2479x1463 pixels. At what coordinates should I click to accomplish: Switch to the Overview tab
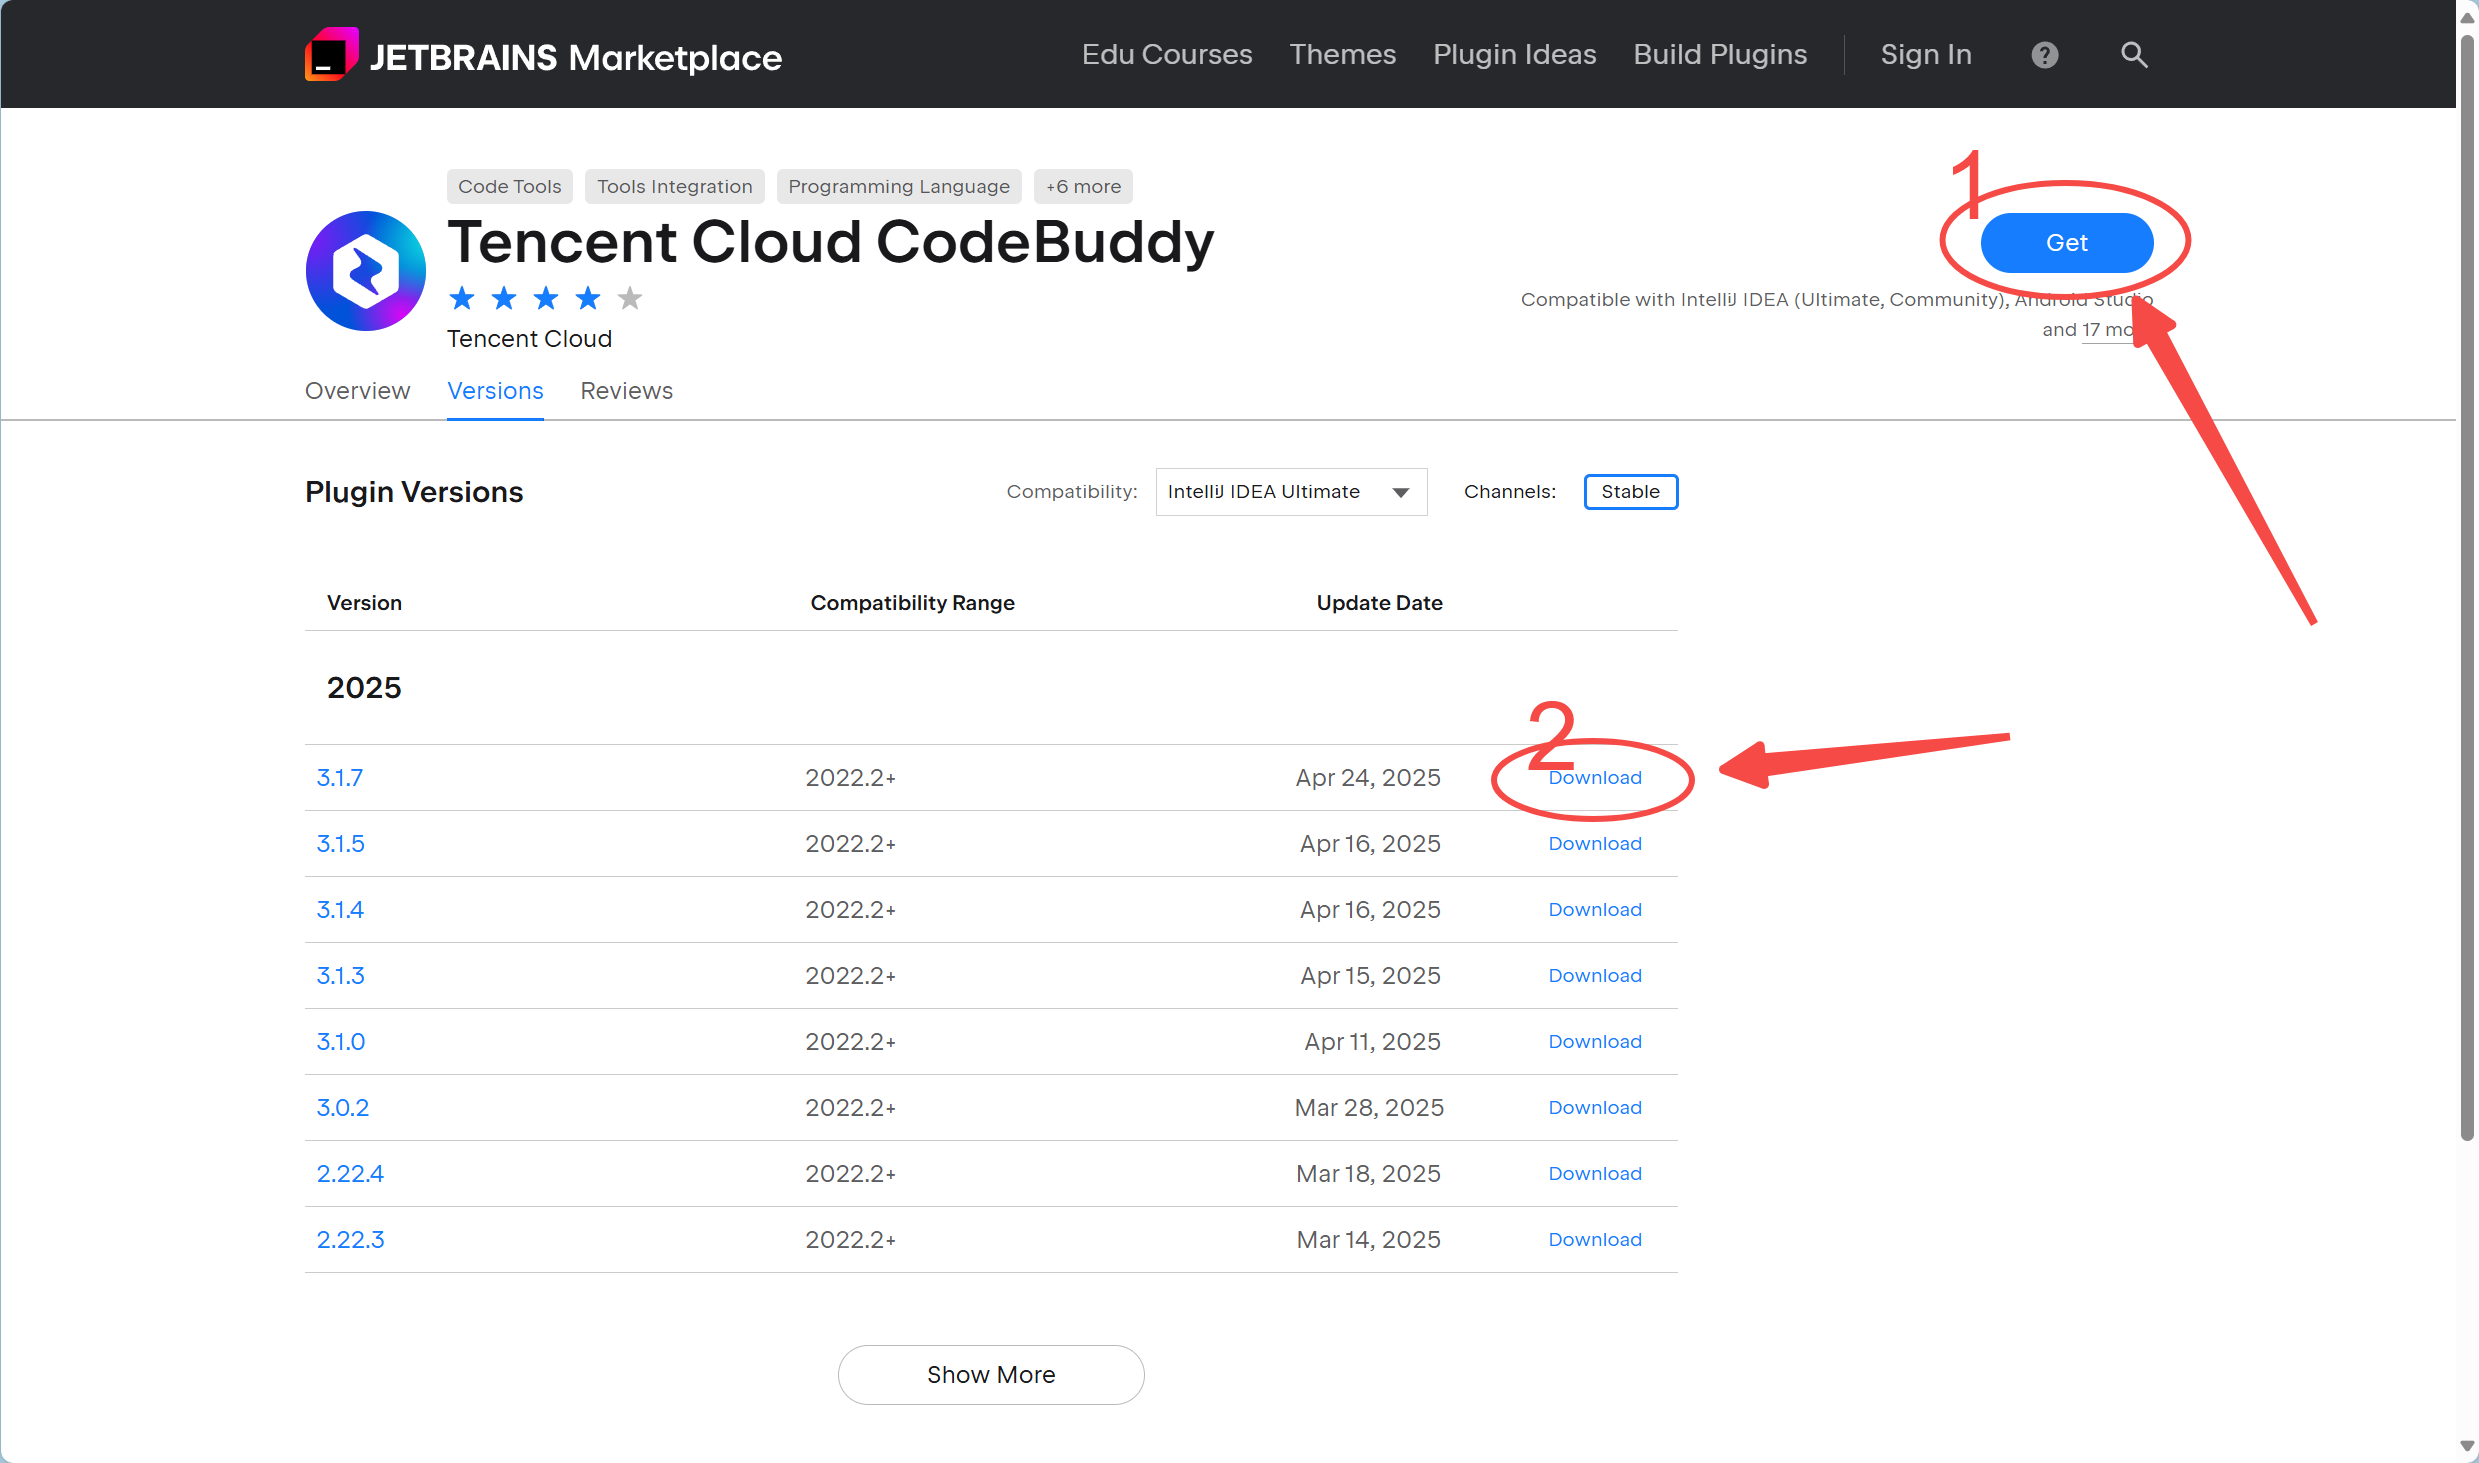pos(357,391)
